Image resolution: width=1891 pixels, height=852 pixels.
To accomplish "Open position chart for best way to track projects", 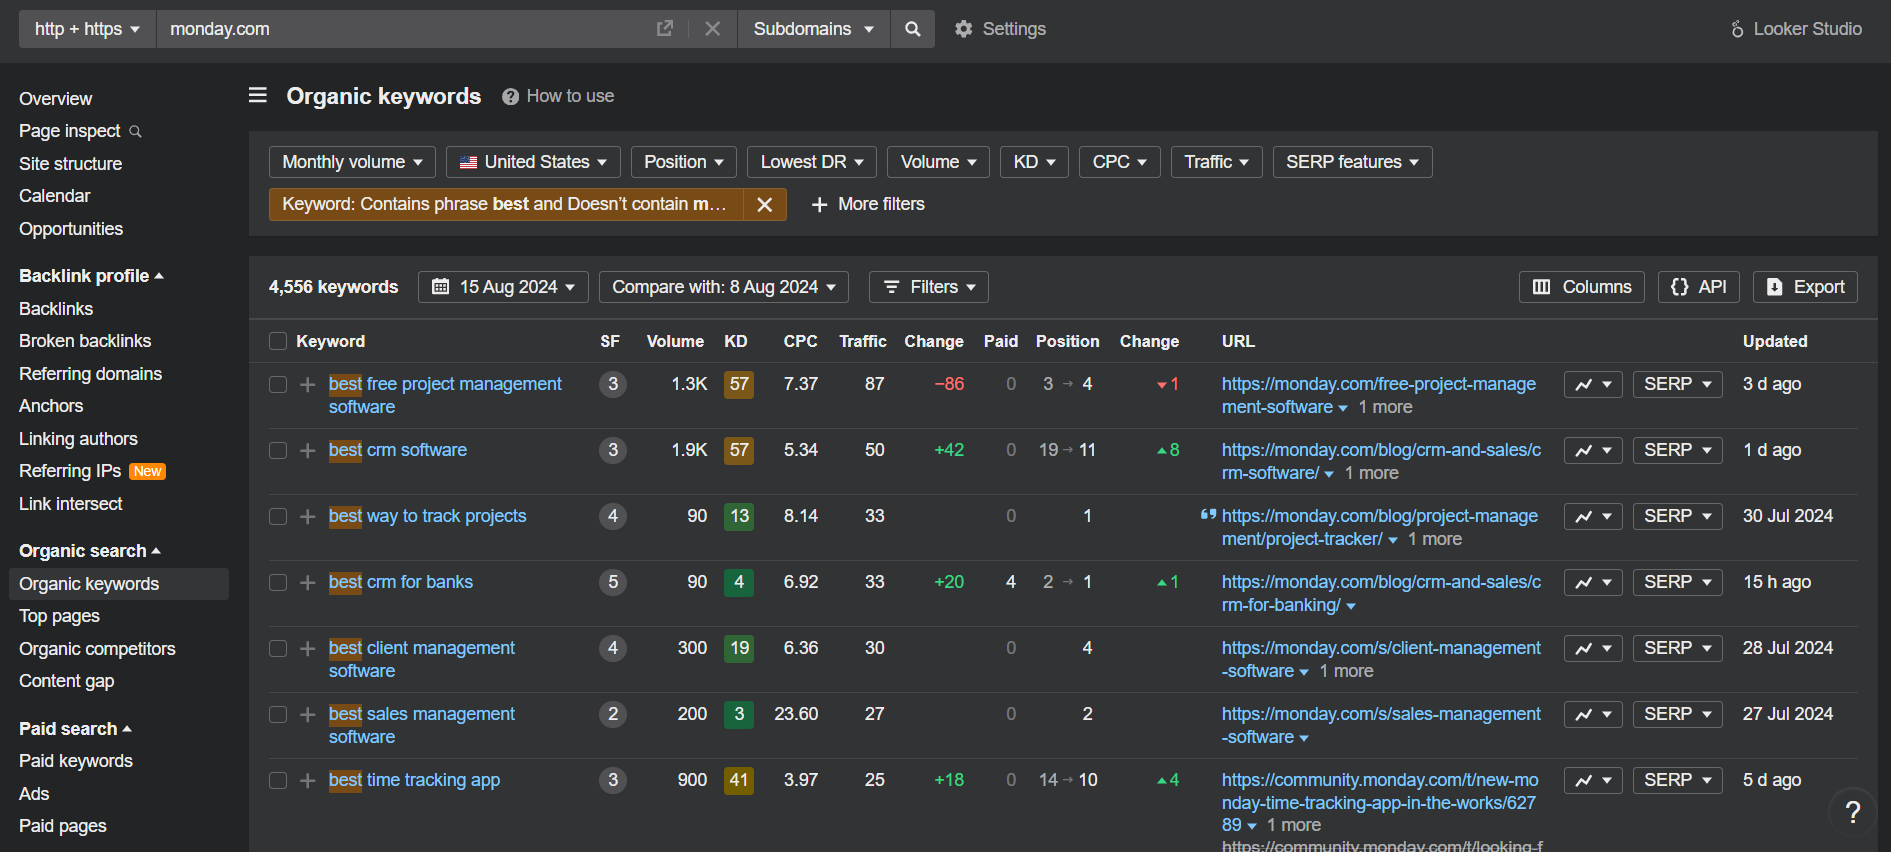I will point(1593,517).
